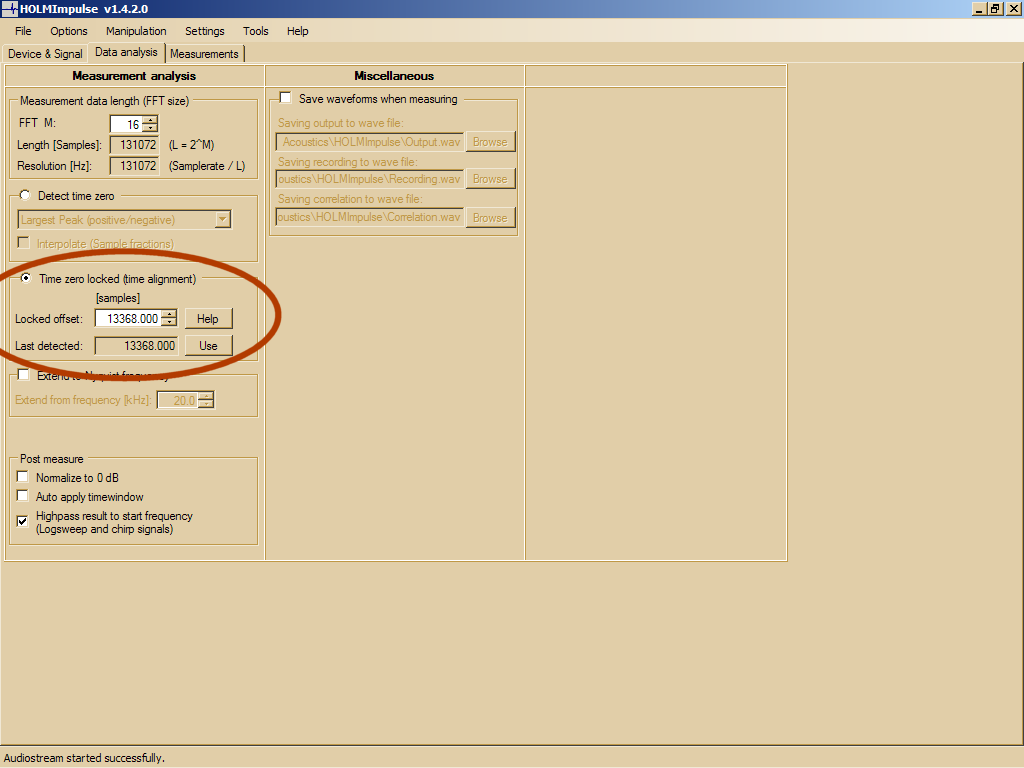This screenshot has width=1024, height=768.
Task: Increase FFT M with up arrow
Action: [x=150, y=120]
